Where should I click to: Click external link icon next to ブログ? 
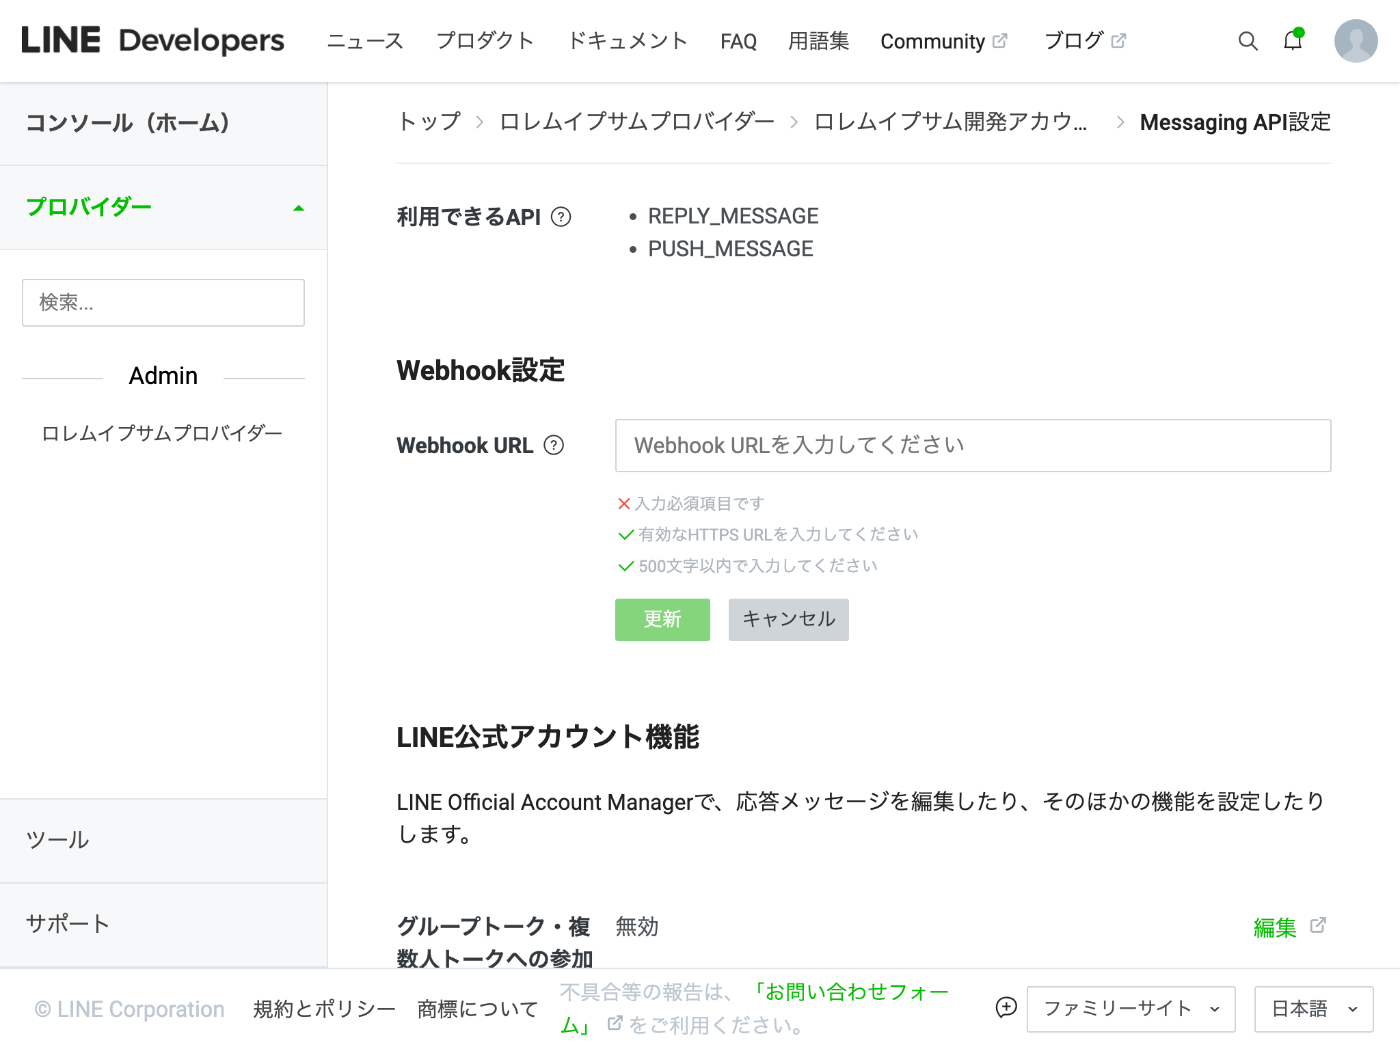(x=1119, y=41)
